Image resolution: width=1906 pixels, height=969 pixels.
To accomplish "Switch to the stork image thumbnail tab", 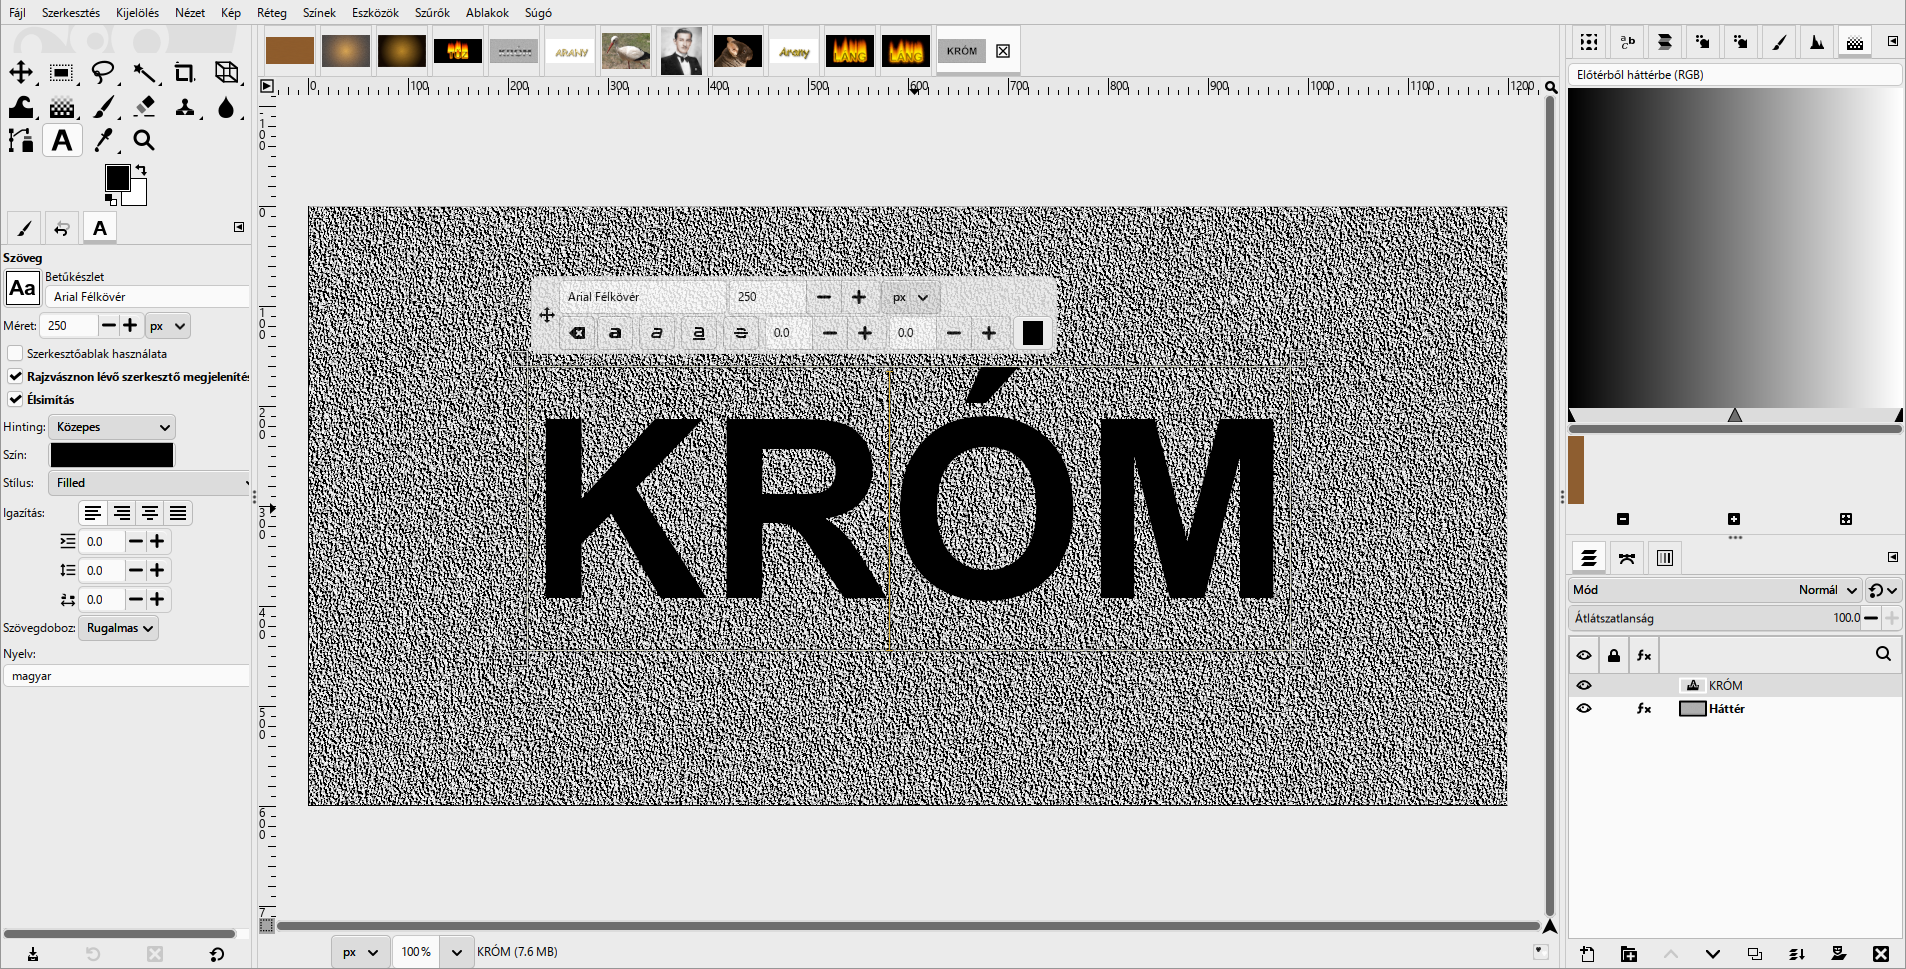I will coord(626,51).
